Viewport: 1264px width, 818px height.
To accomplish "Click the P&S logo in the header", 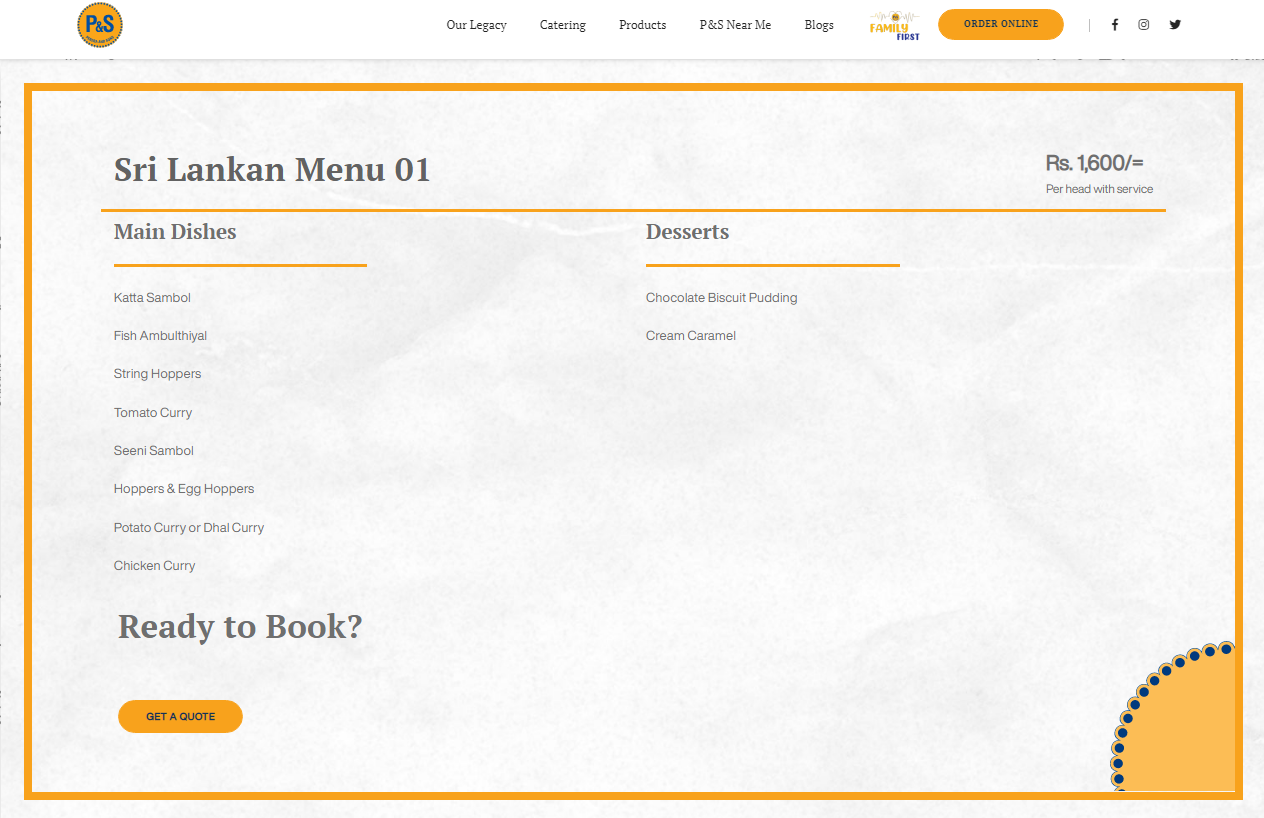I will pyautogui.click(x=100, y=25).
